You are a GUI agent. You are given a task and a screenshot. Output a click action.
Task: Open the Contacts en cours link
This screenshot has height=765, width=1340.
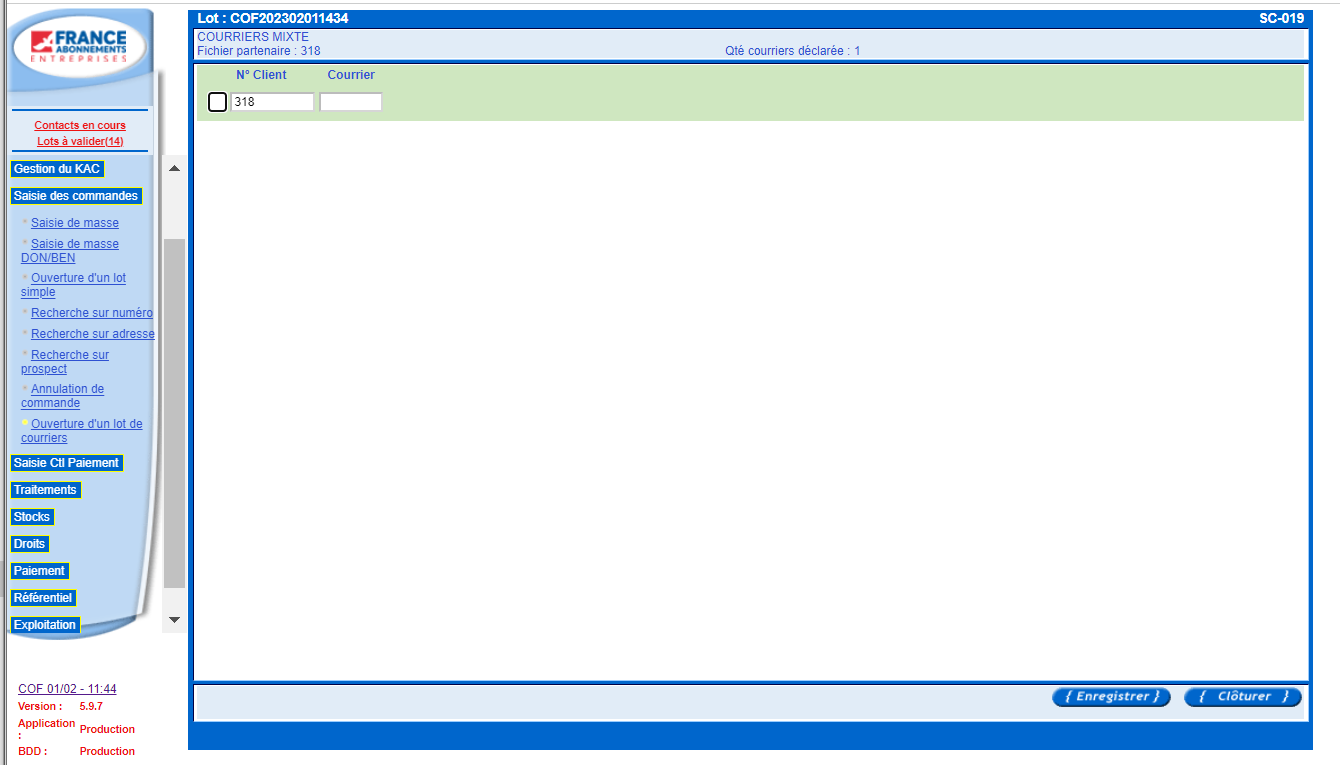click(x=80, y=125)
